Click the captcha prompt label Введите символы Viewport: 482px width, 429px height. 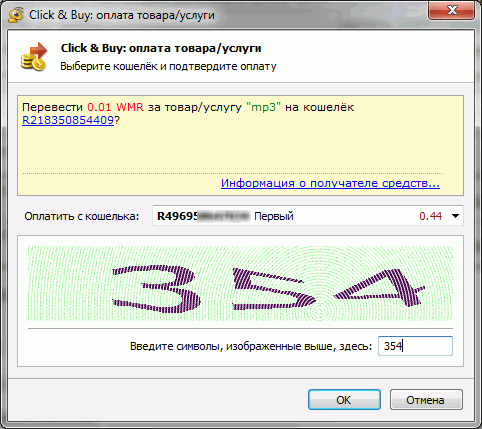click(251, 346)
